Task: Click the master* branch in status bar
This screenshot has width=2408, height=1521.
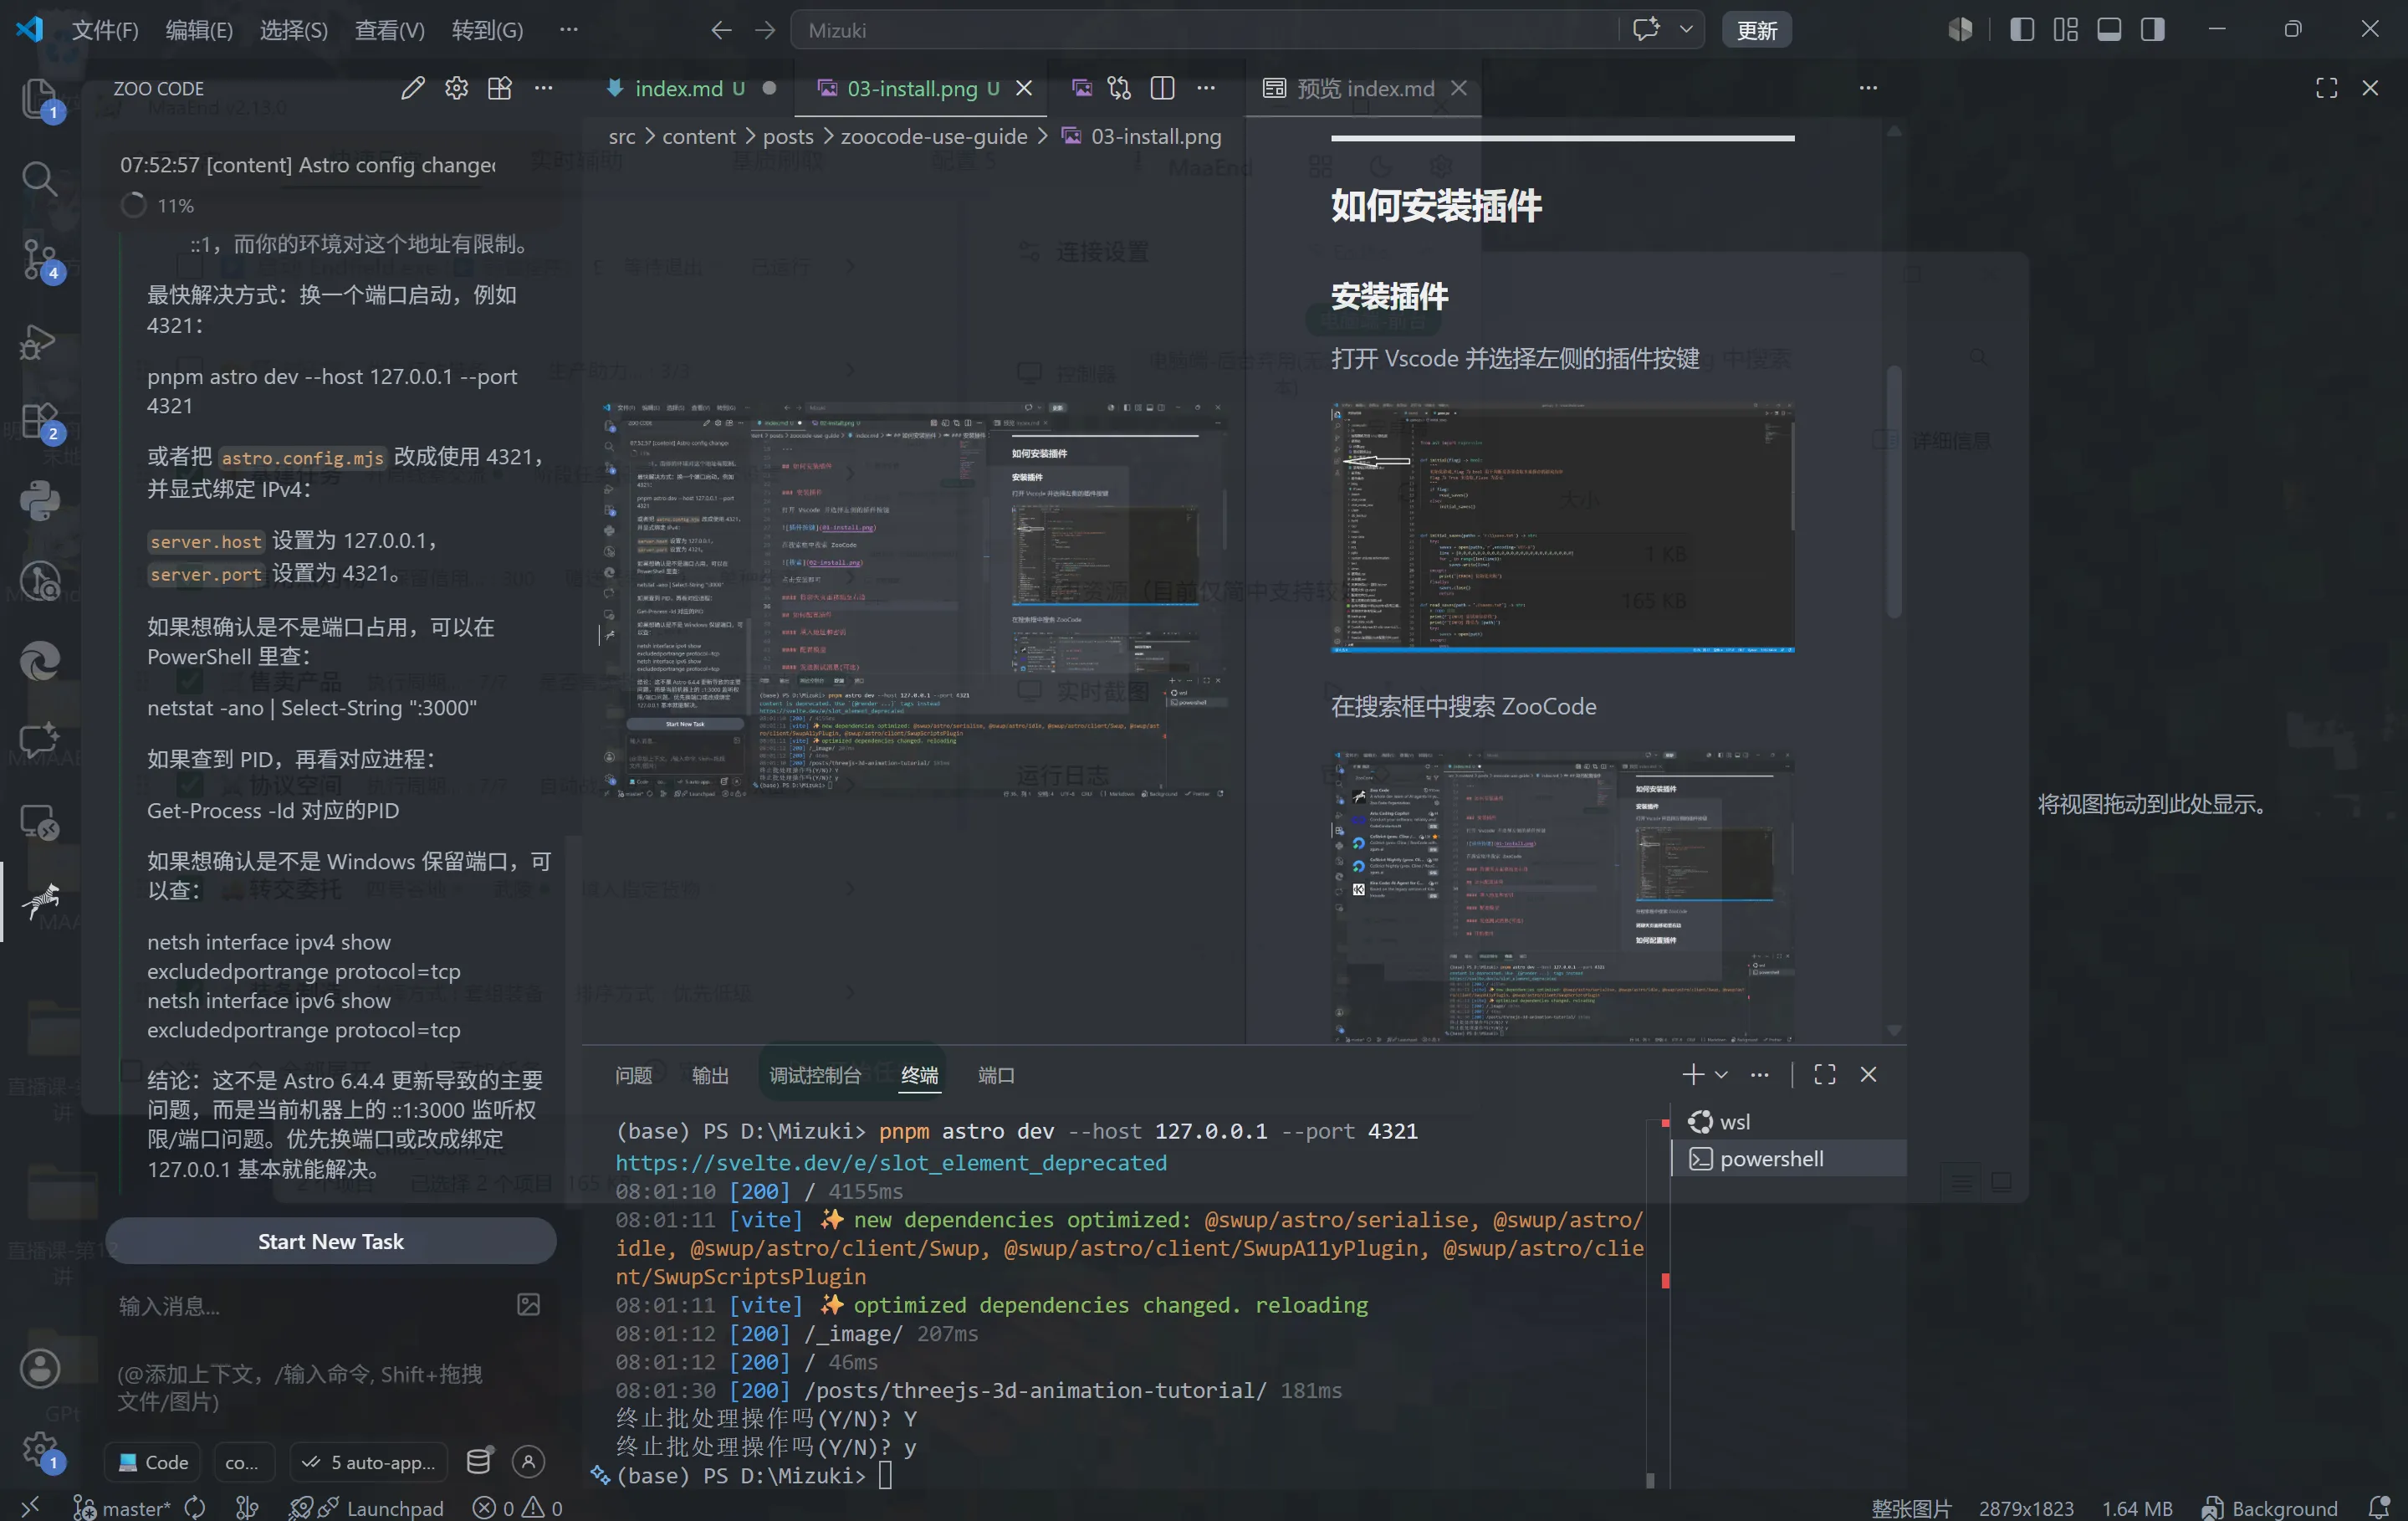Action: tap(123, 1507)
